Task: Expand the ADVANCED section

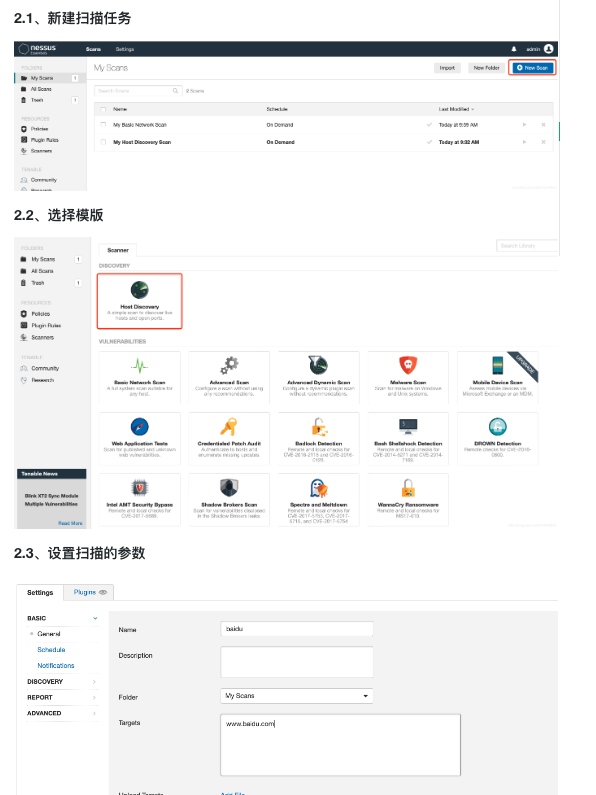Action: [62, 713]
